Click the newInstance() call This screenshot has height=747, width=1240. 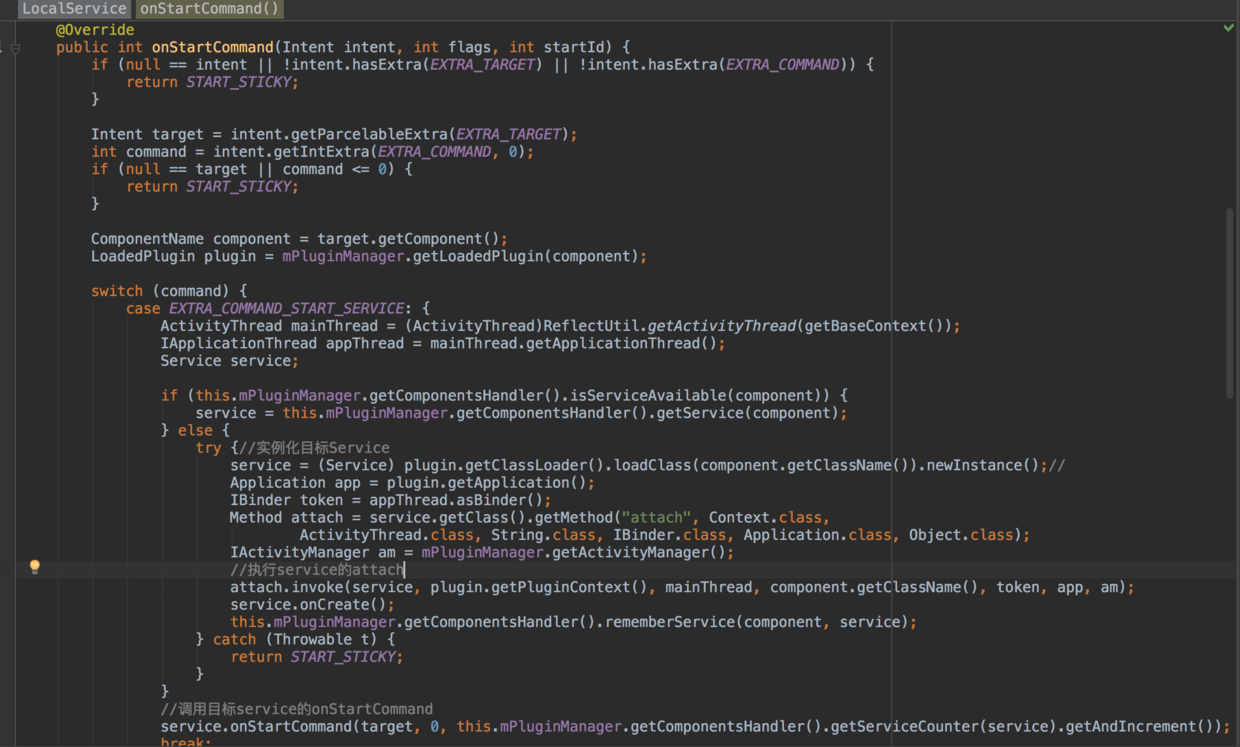coord(983,465)
